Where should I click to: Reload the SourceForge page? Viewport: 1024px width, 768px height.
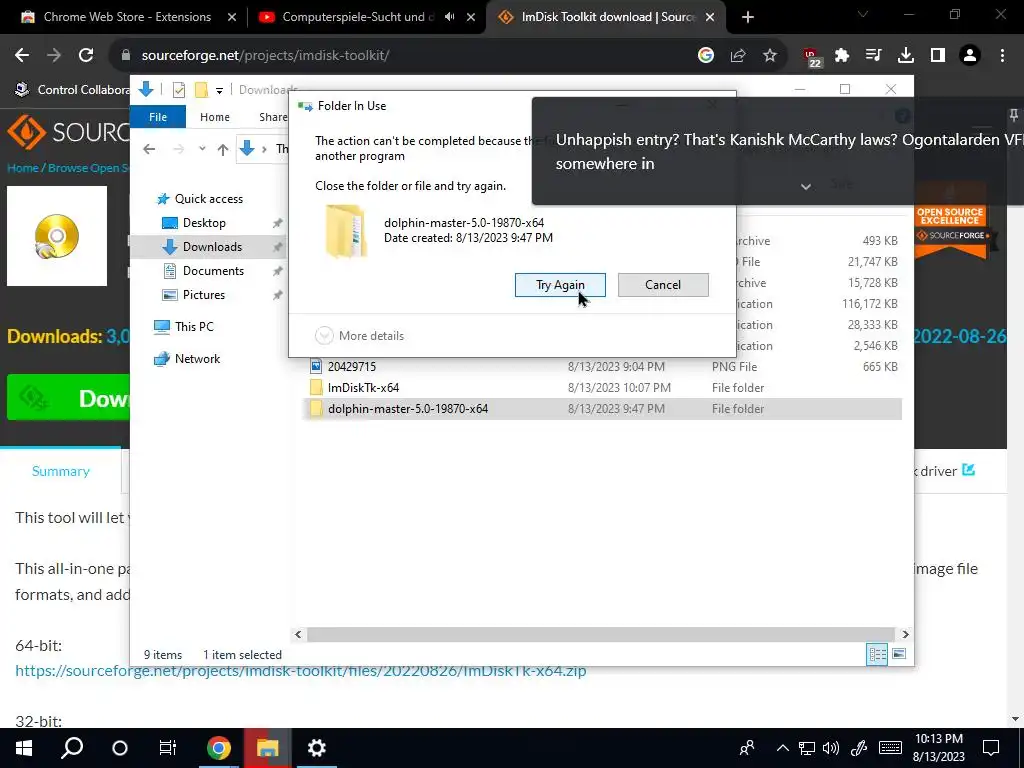pyautogui.click(x=86, y=56)
